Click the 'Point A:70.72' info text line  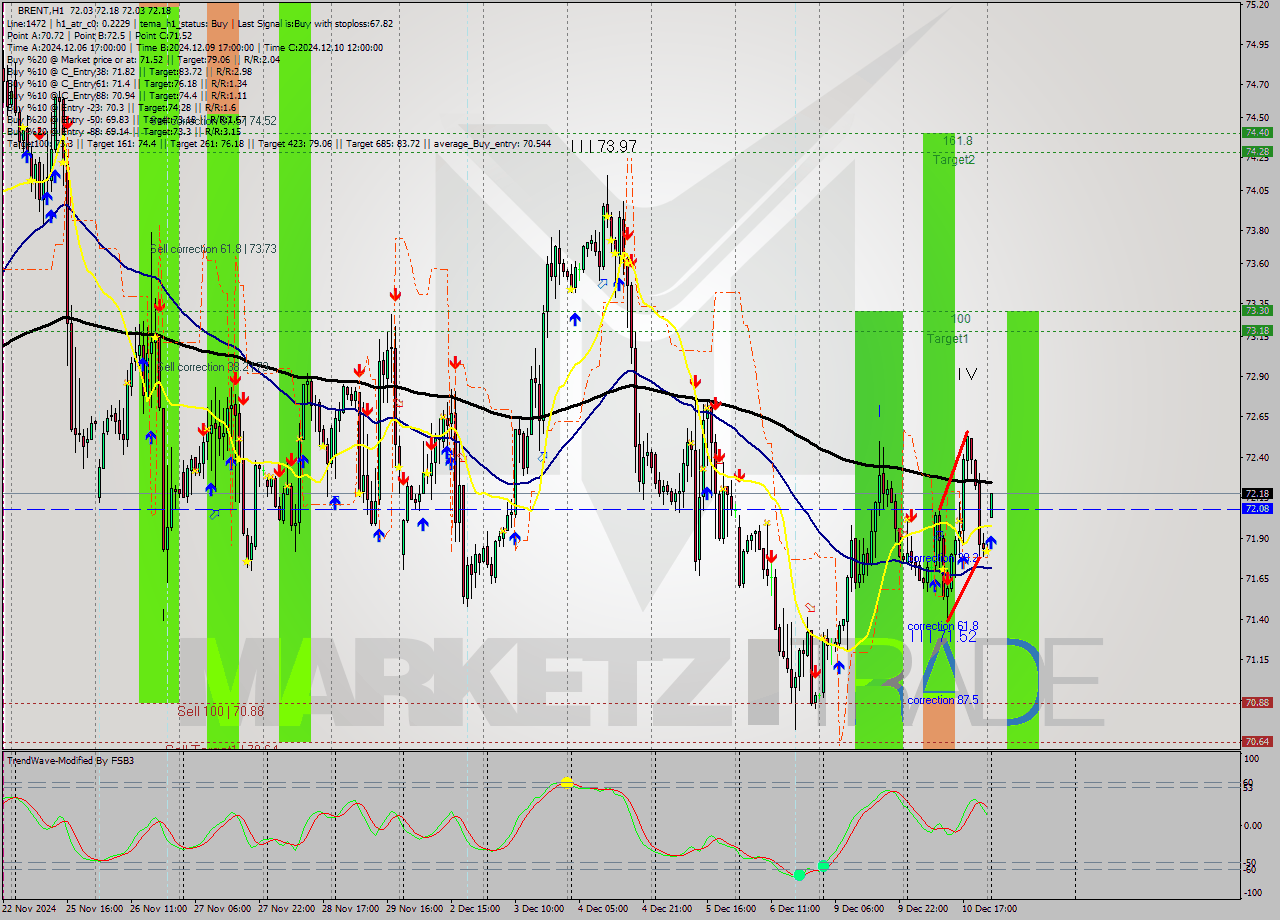click(37, 35)
